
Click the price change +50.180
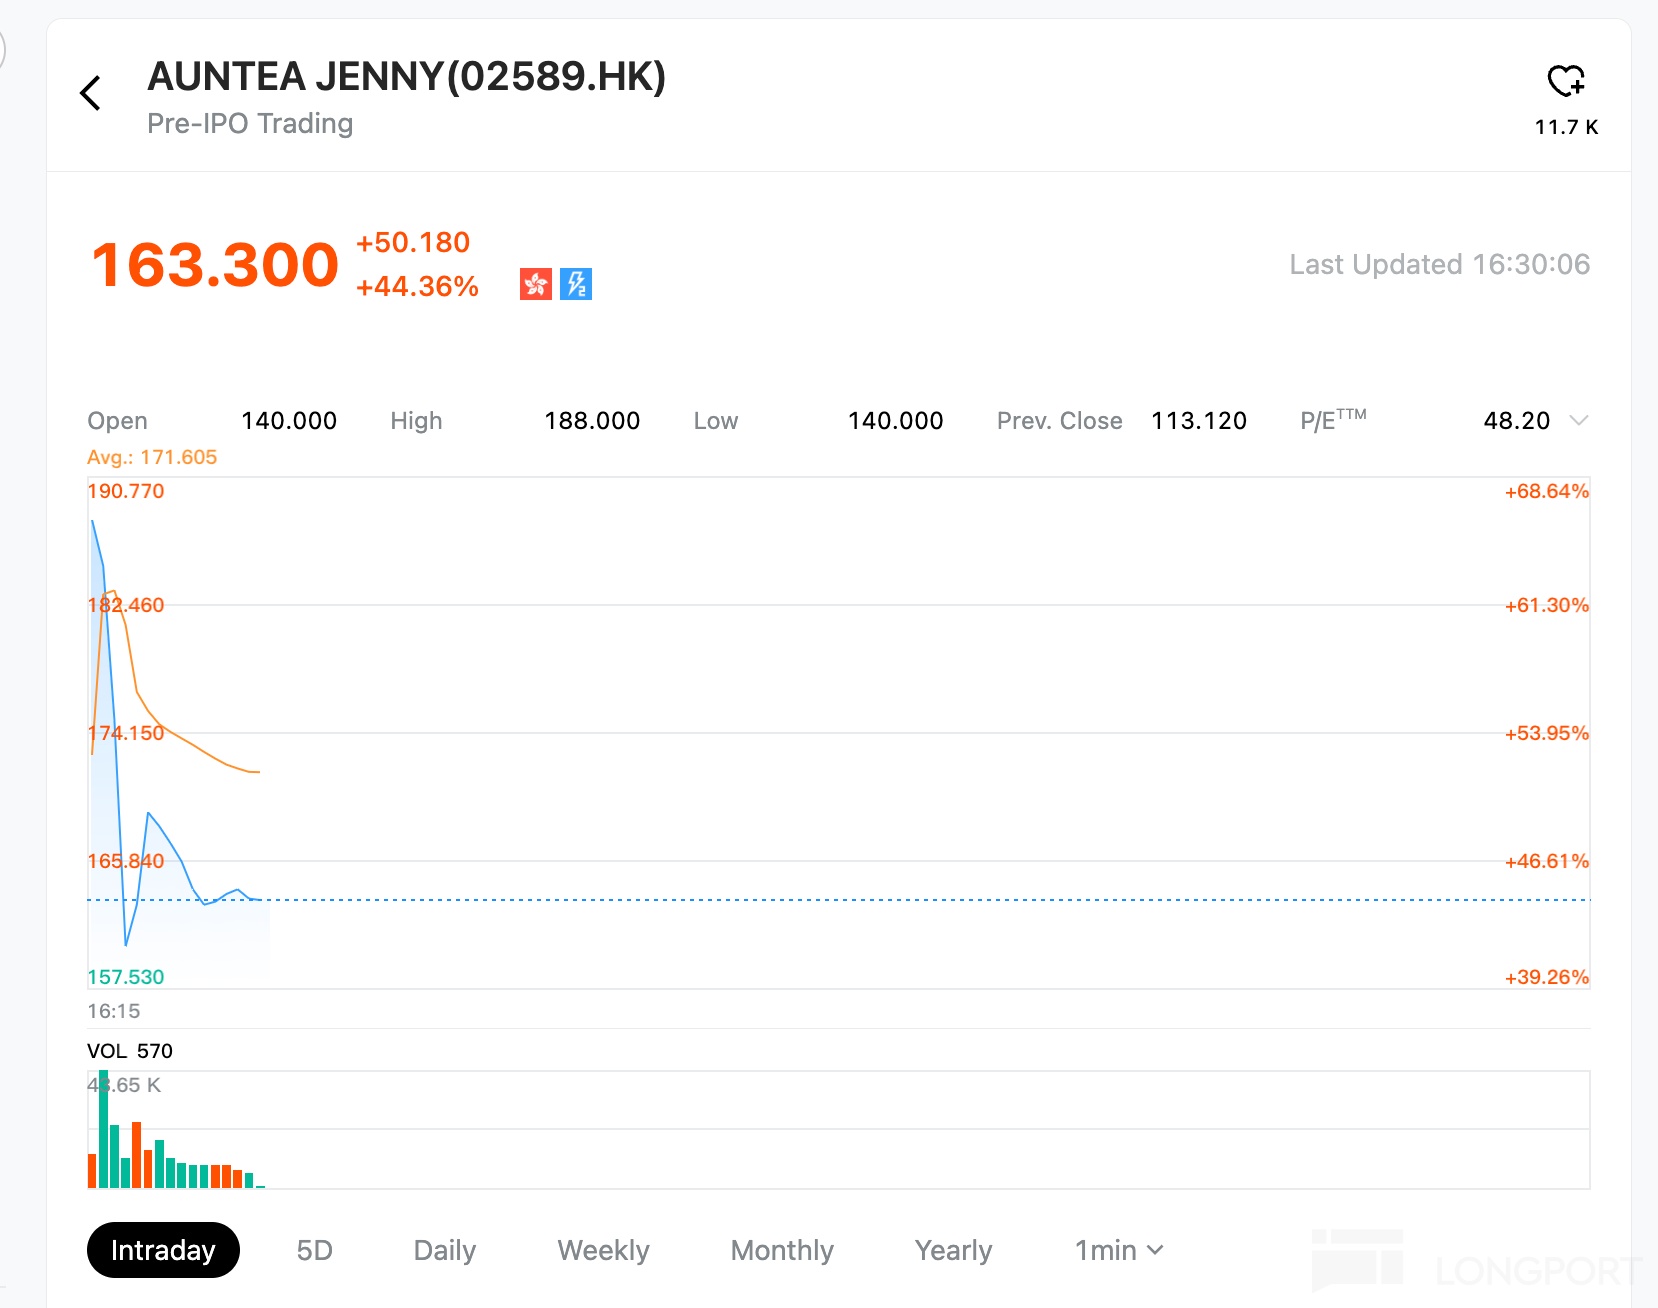pos(413,242)
